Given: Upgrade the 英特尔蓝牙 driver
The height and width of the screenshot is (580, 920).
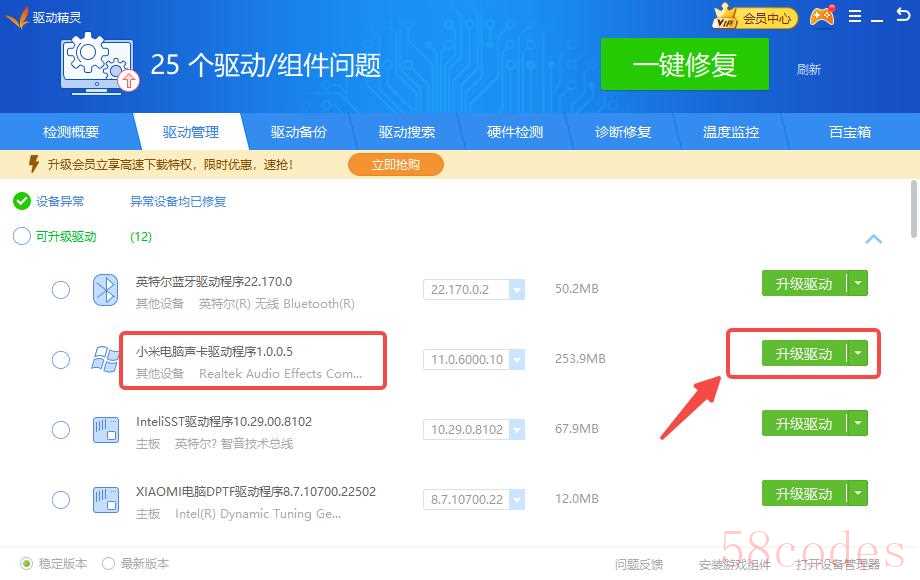Looking at the screenshot, I should (804, 283).
